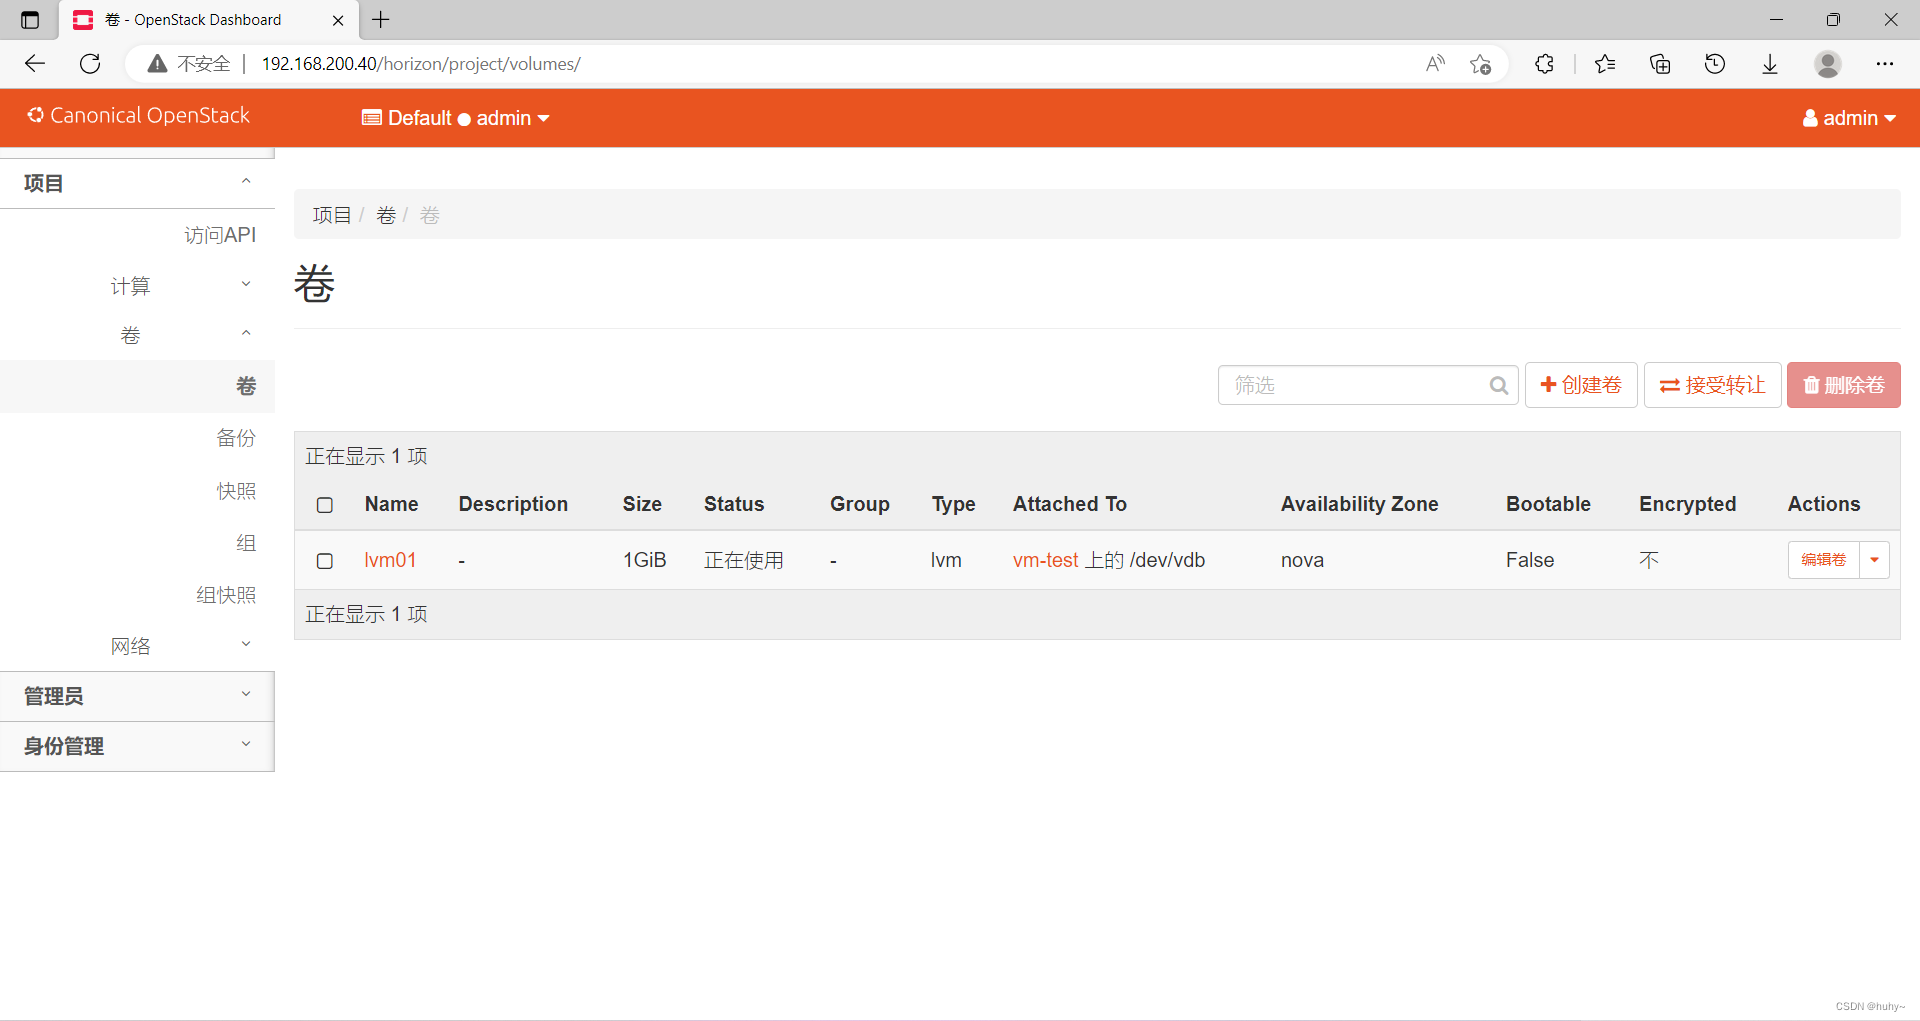Open the admin user menu dropdown
1920x1021 pixels.
pyautogui.click(x=1849, y=118)
